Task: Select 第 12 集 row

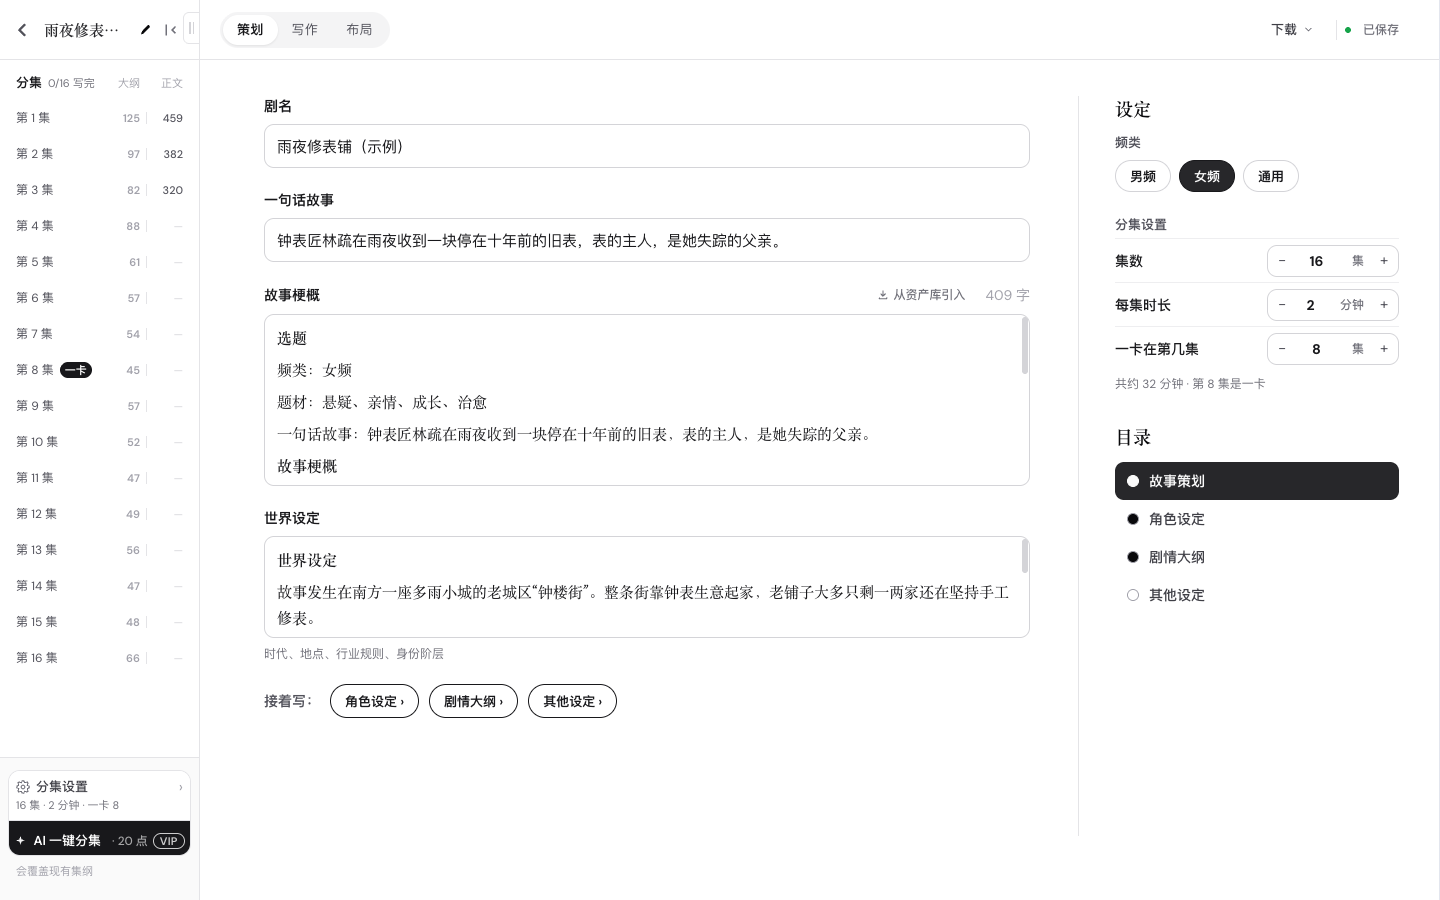Action: coord(99,514)
